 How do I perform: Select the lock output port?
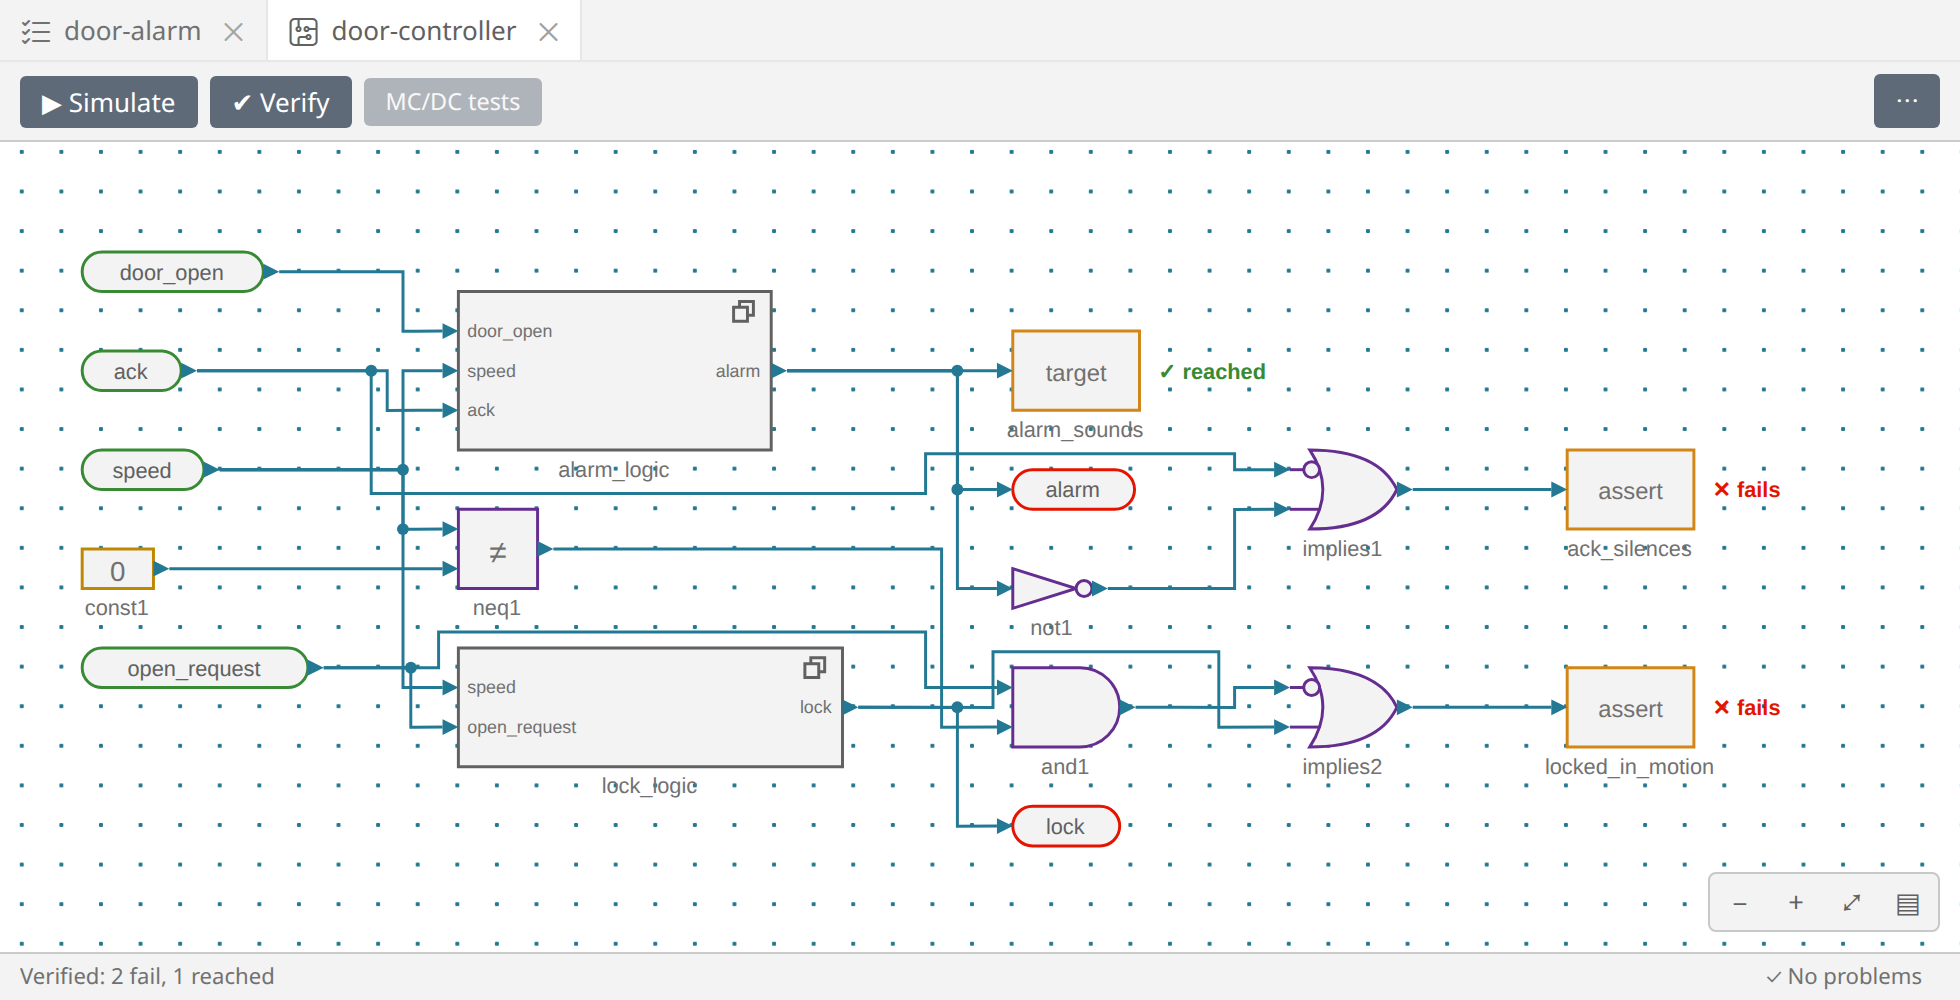(x=1066, y=826)
